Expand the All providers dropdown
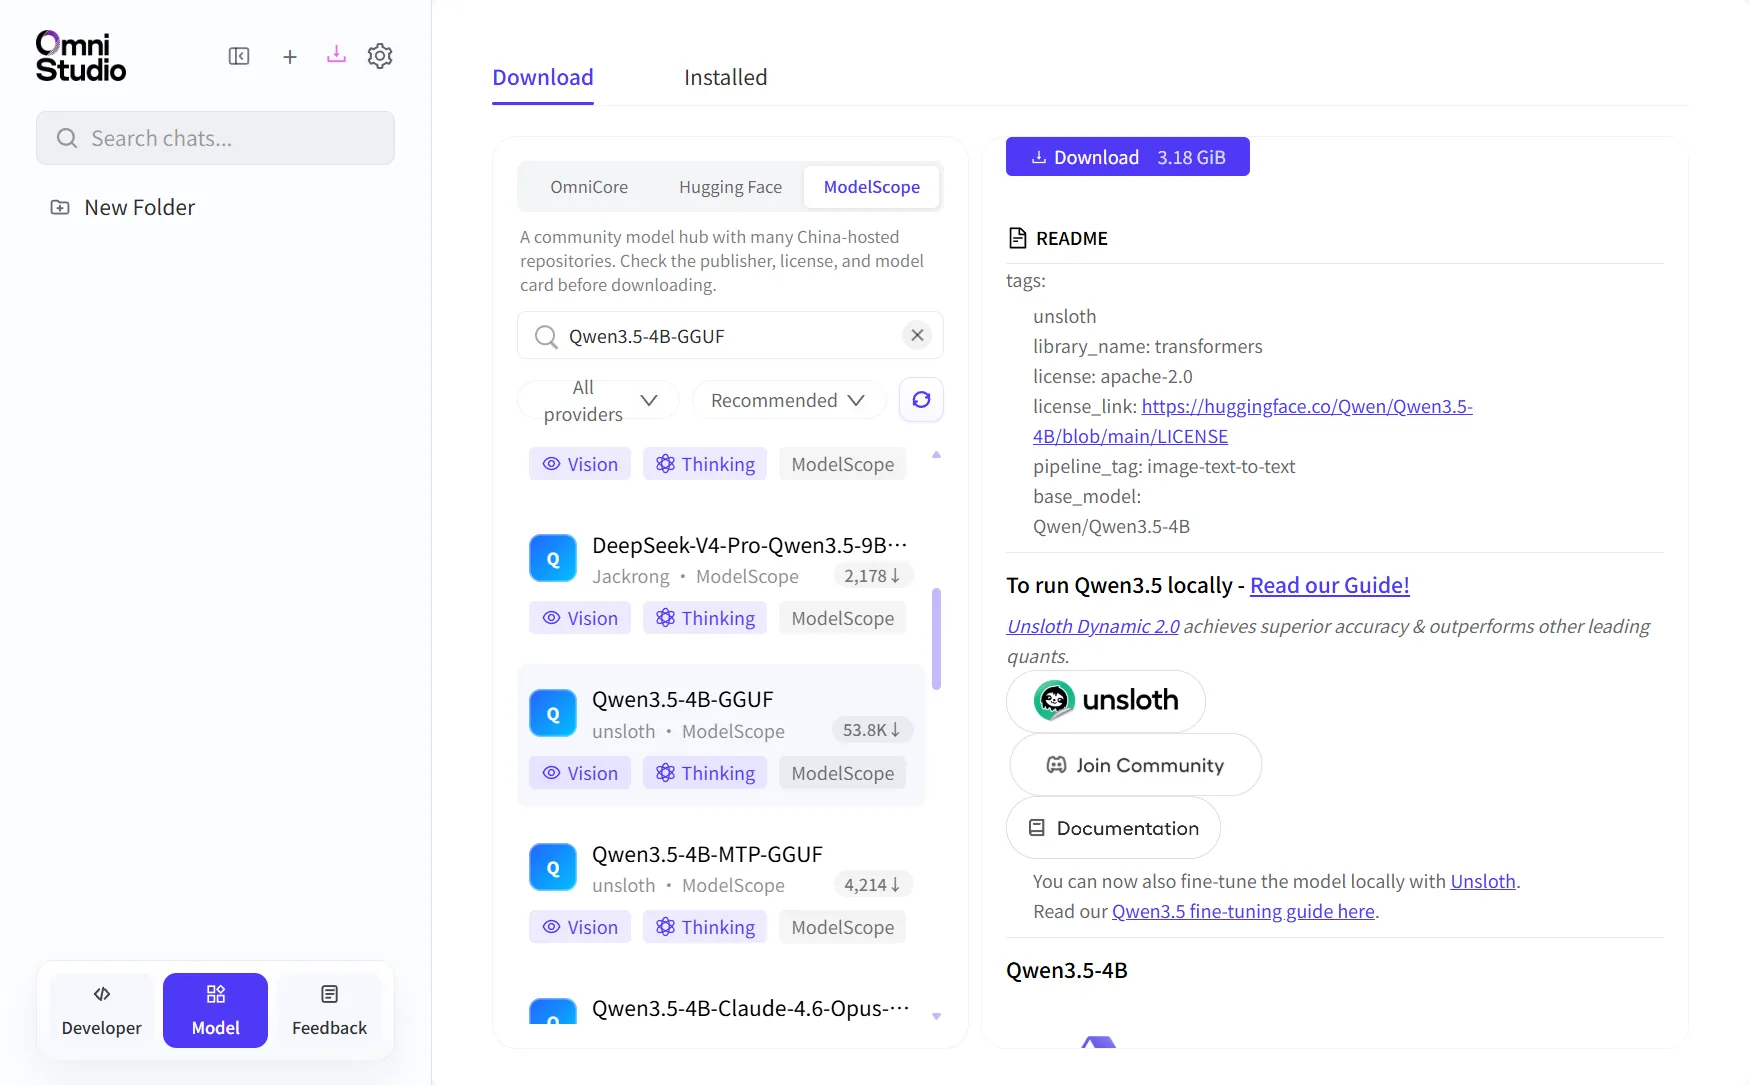1749x1085 pixels. tap(598, 400)
